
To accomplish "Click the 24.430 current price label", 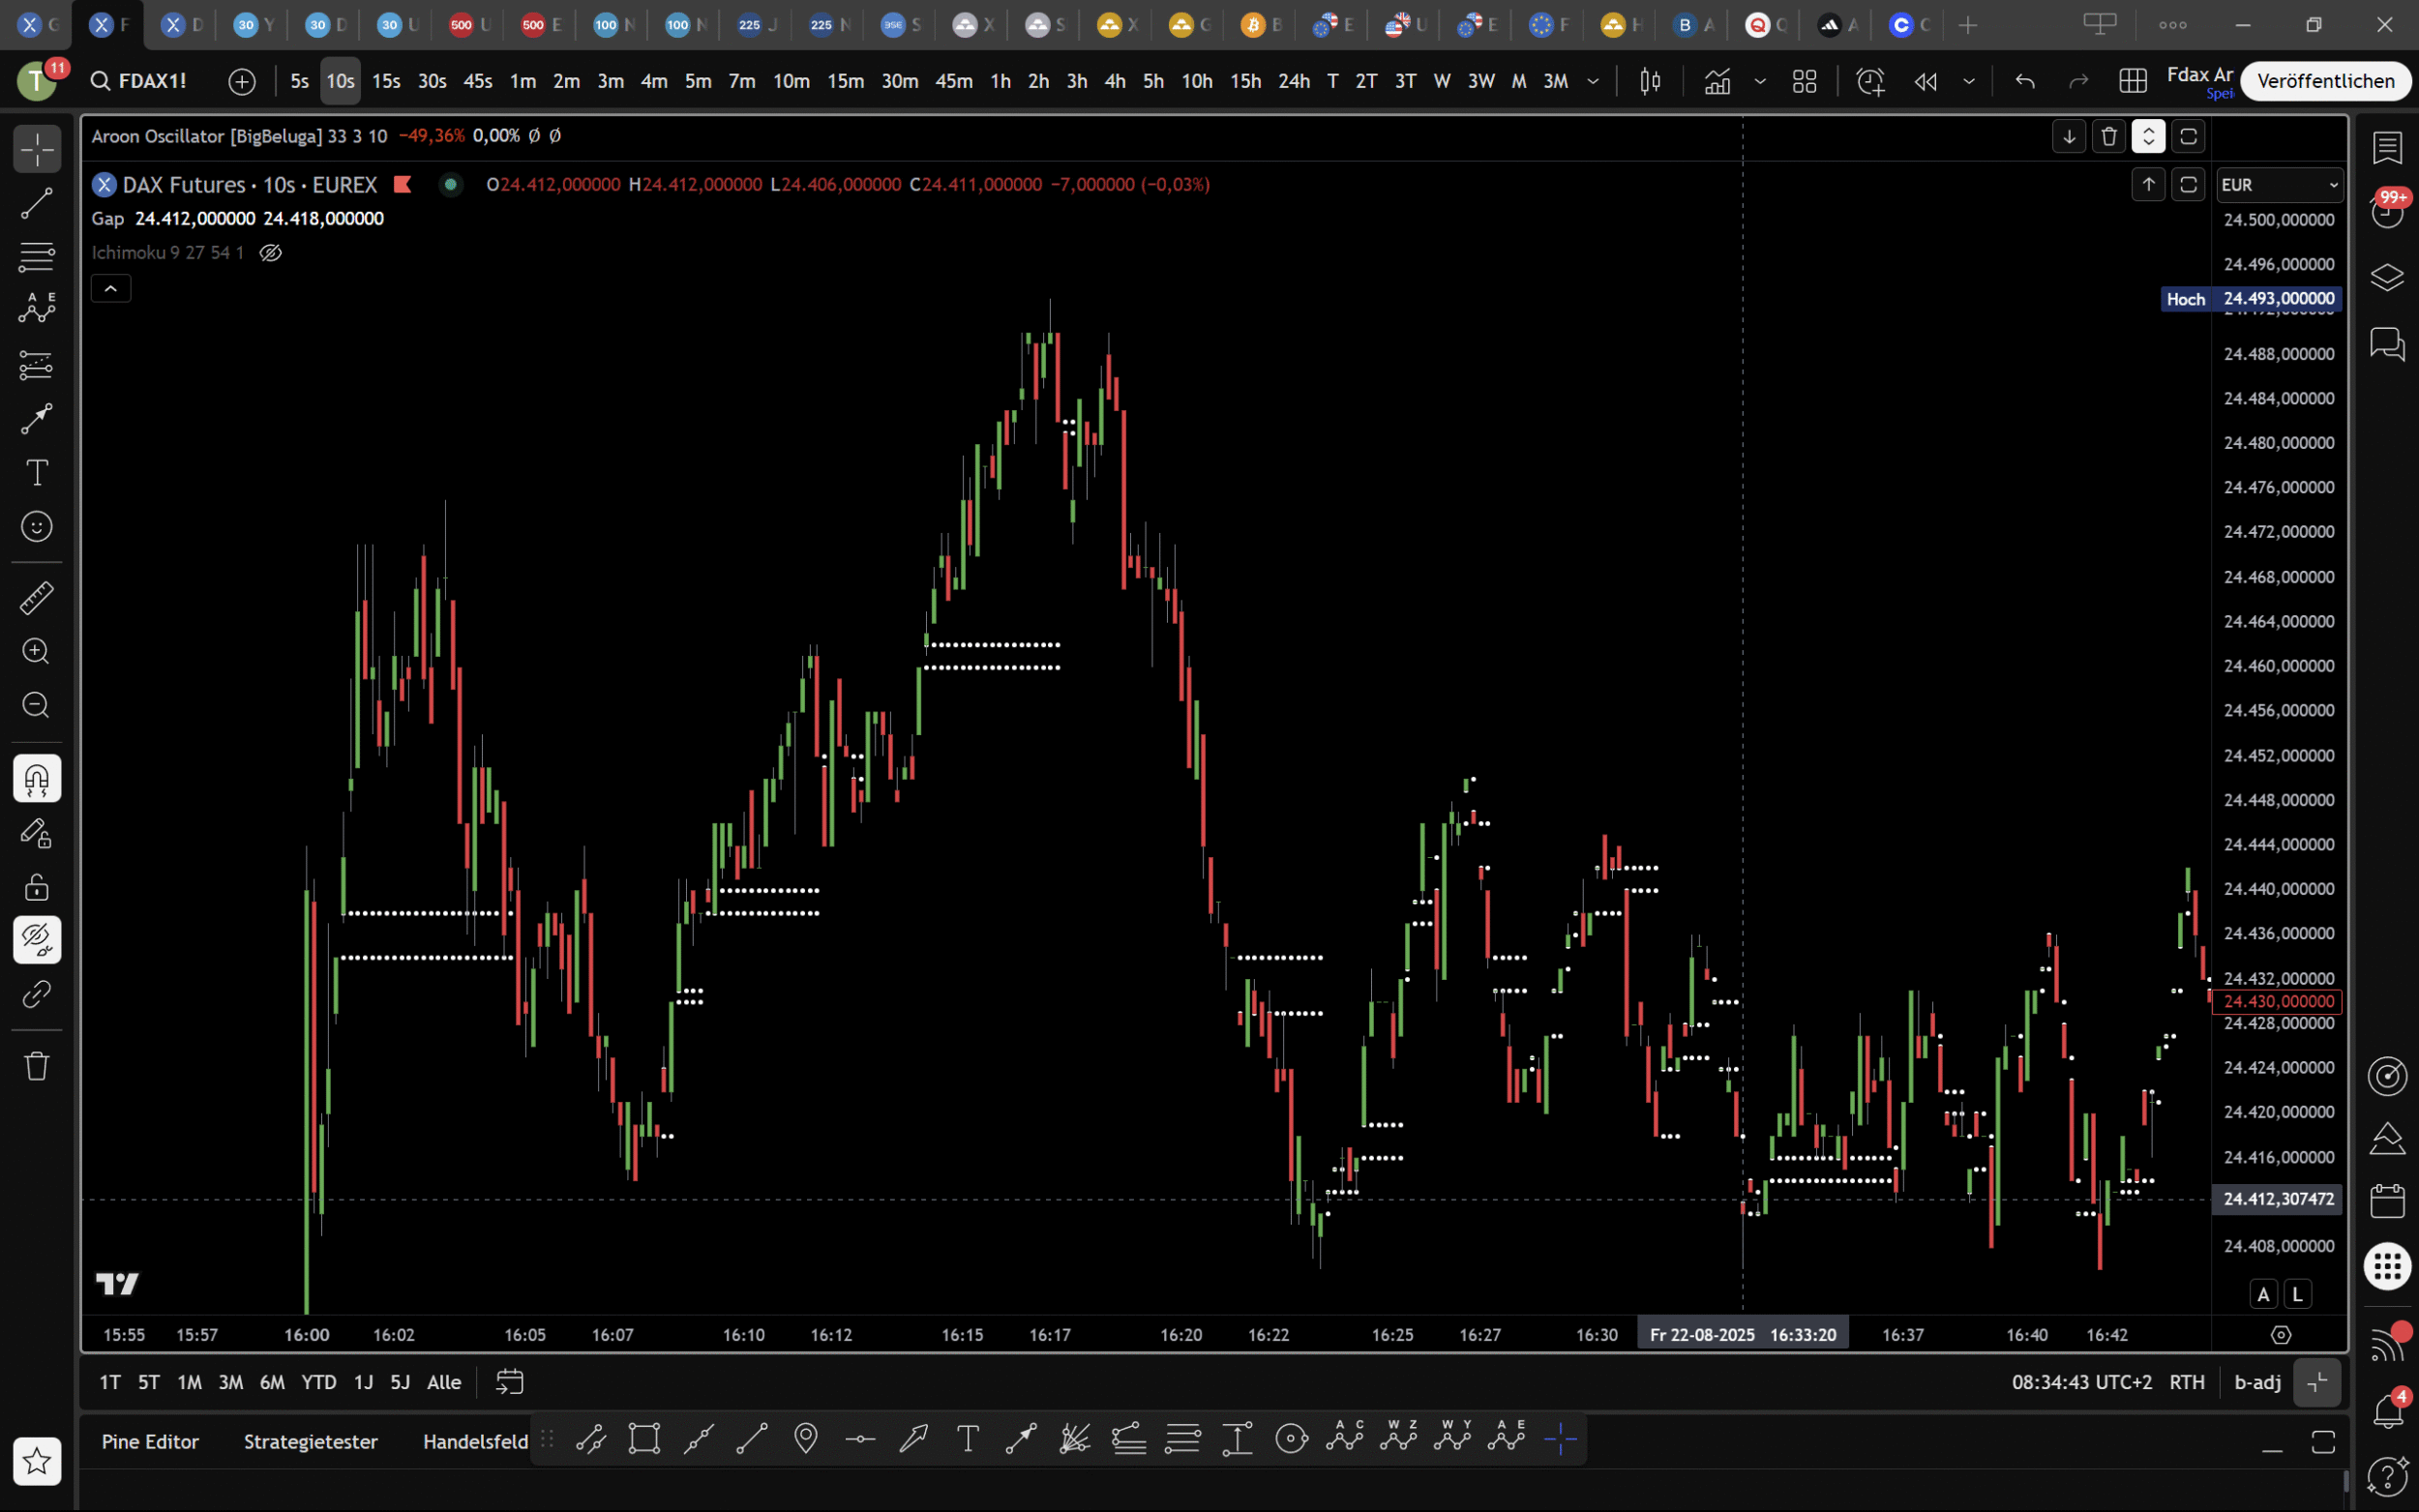I will [x=2277, y=1001].
